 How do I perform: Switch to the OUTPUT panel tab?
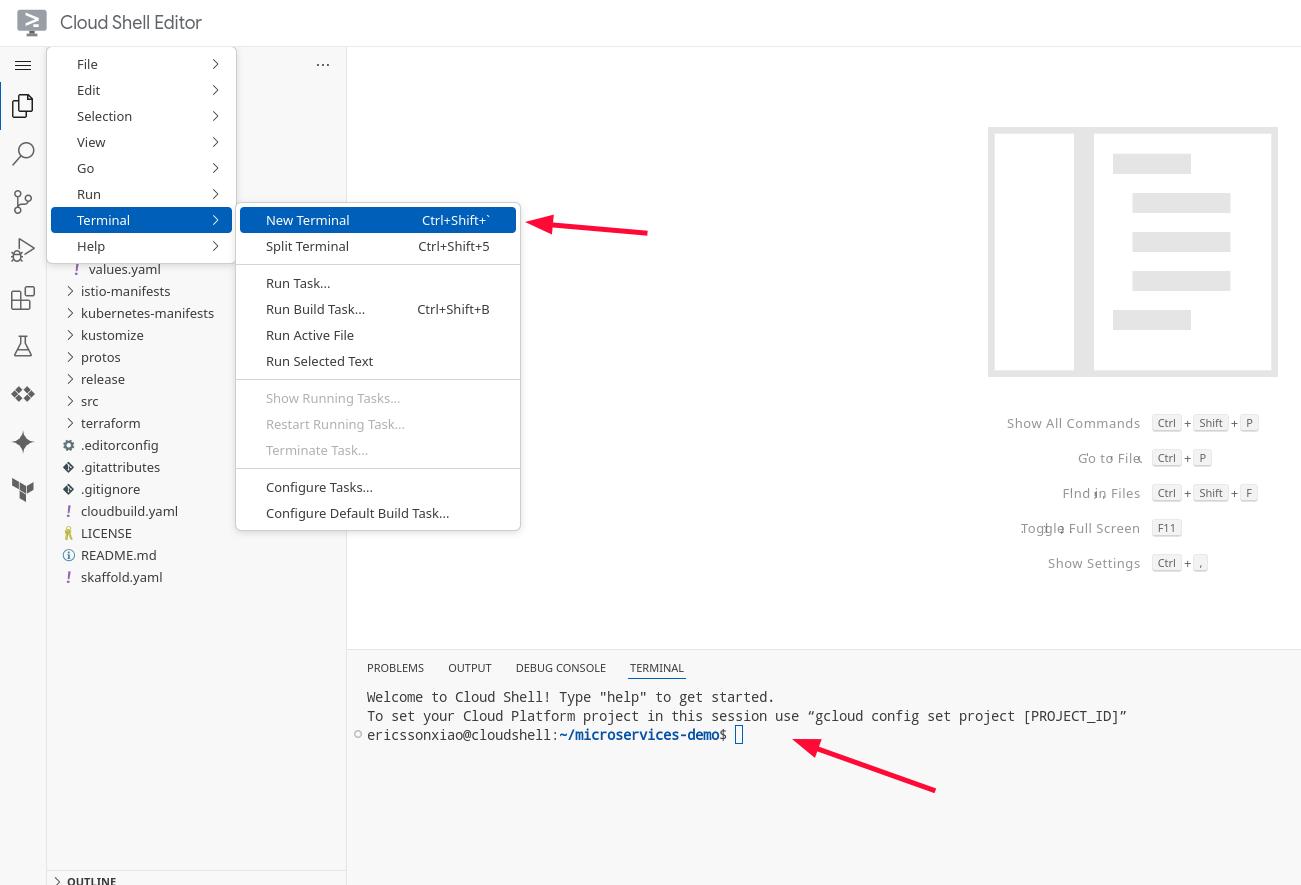[470, 668]
